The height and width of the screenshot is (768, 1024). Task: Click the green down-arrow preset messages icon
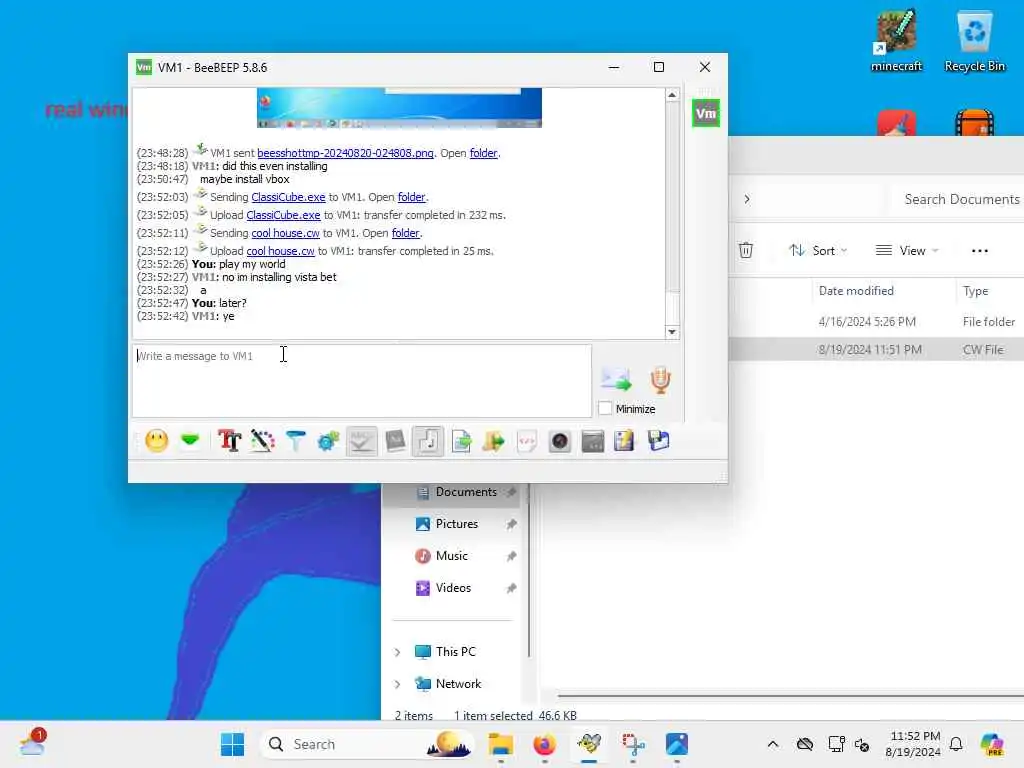click(190, 441)
